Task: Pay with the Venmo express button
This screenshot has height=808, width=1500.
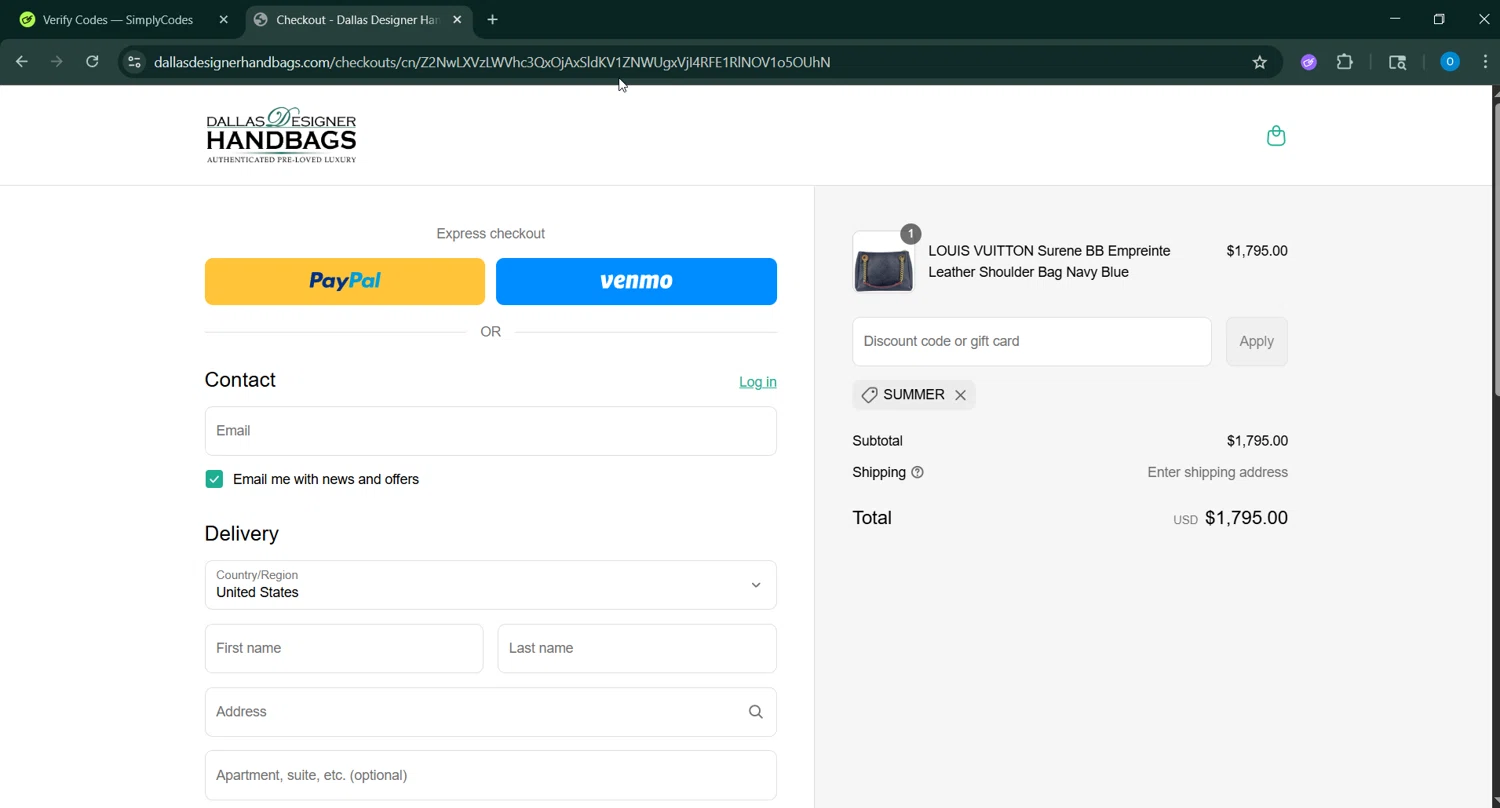Action: click(636, 281)
